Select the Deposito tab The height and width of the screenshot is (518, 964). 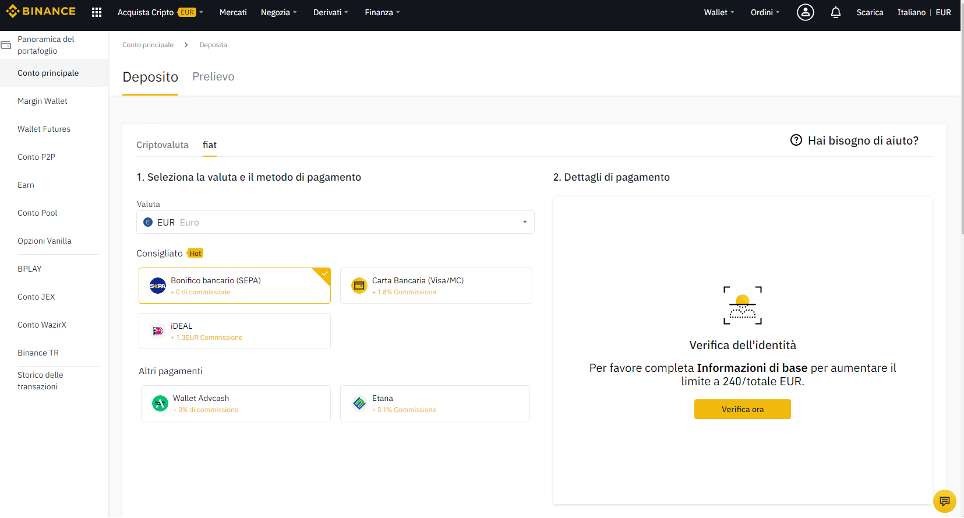coord(150,77)
